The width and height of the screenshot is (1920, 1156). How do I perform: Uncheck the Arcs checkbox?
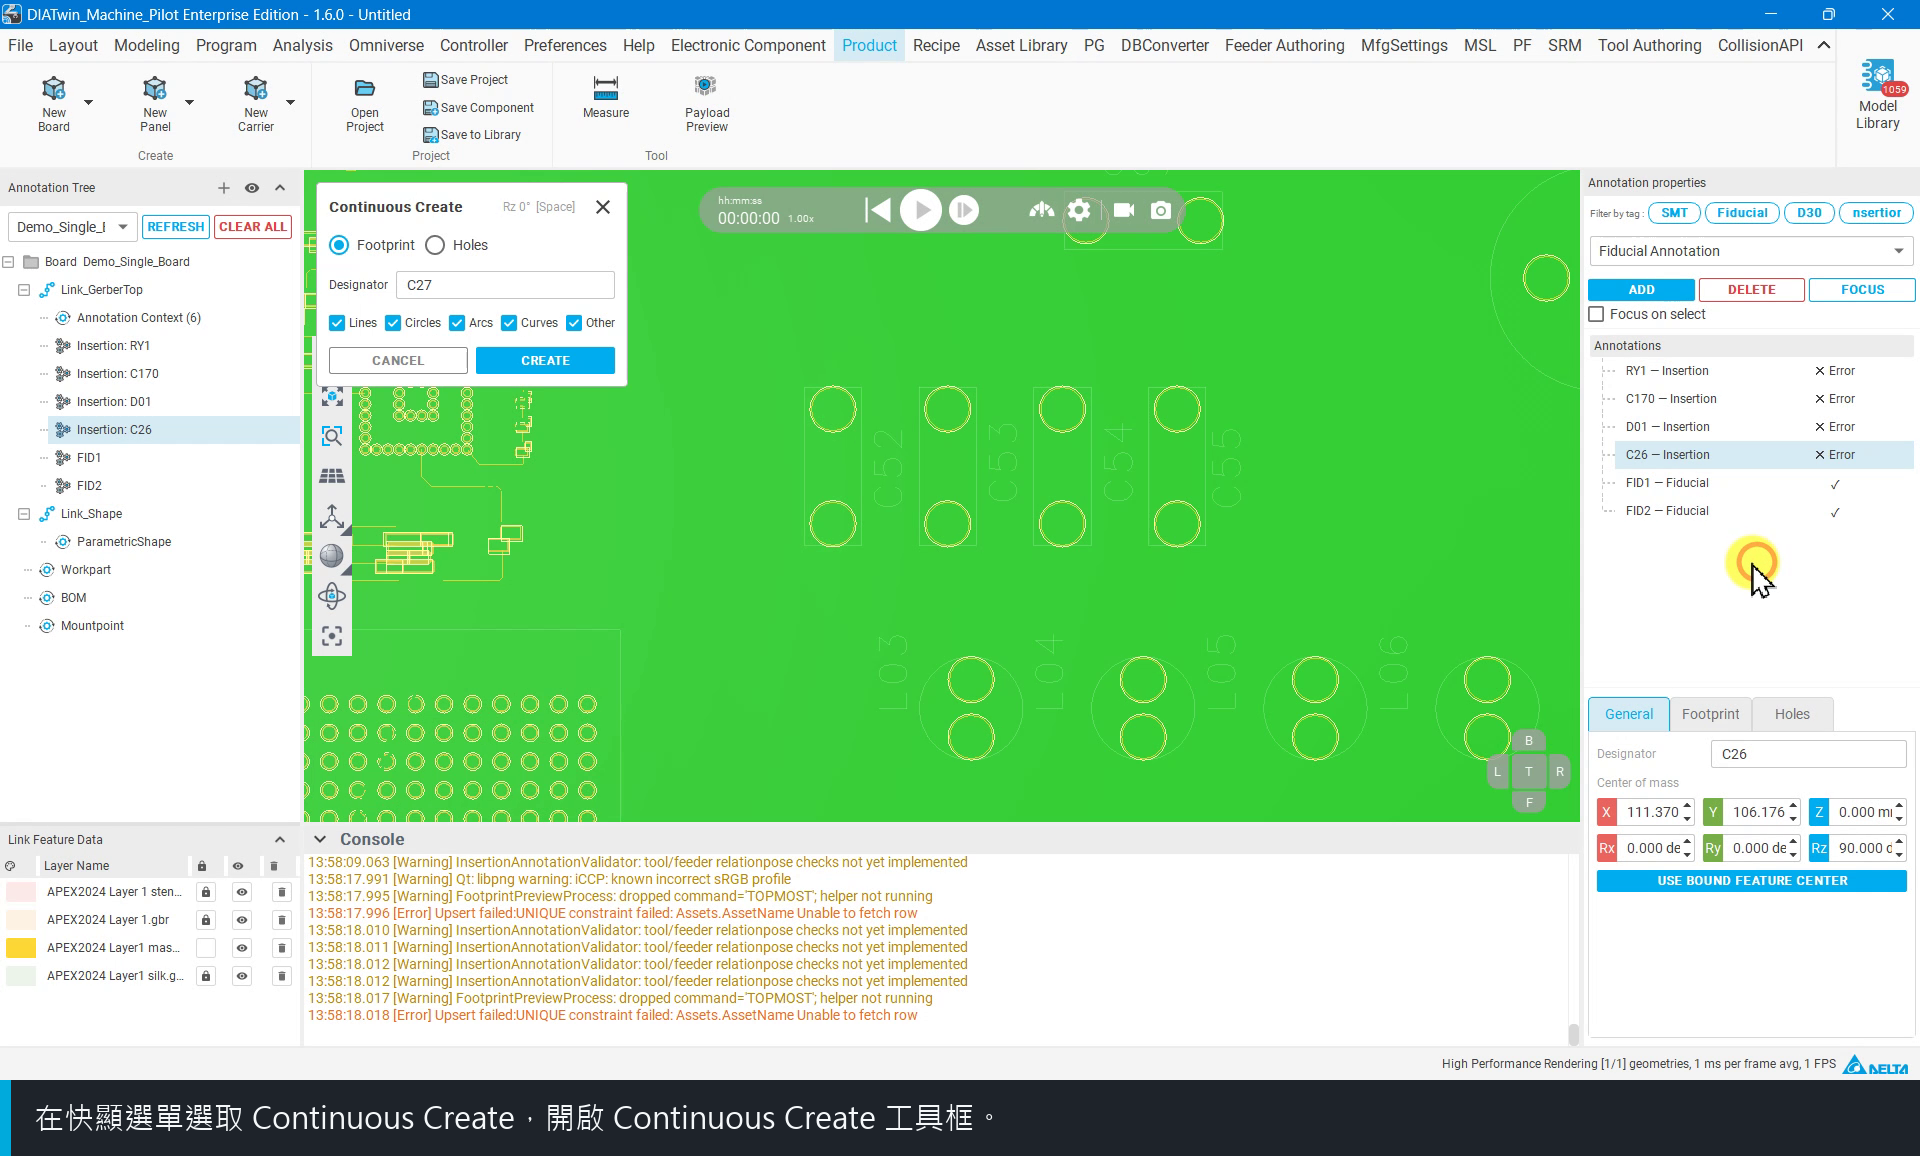click(457, 323)
